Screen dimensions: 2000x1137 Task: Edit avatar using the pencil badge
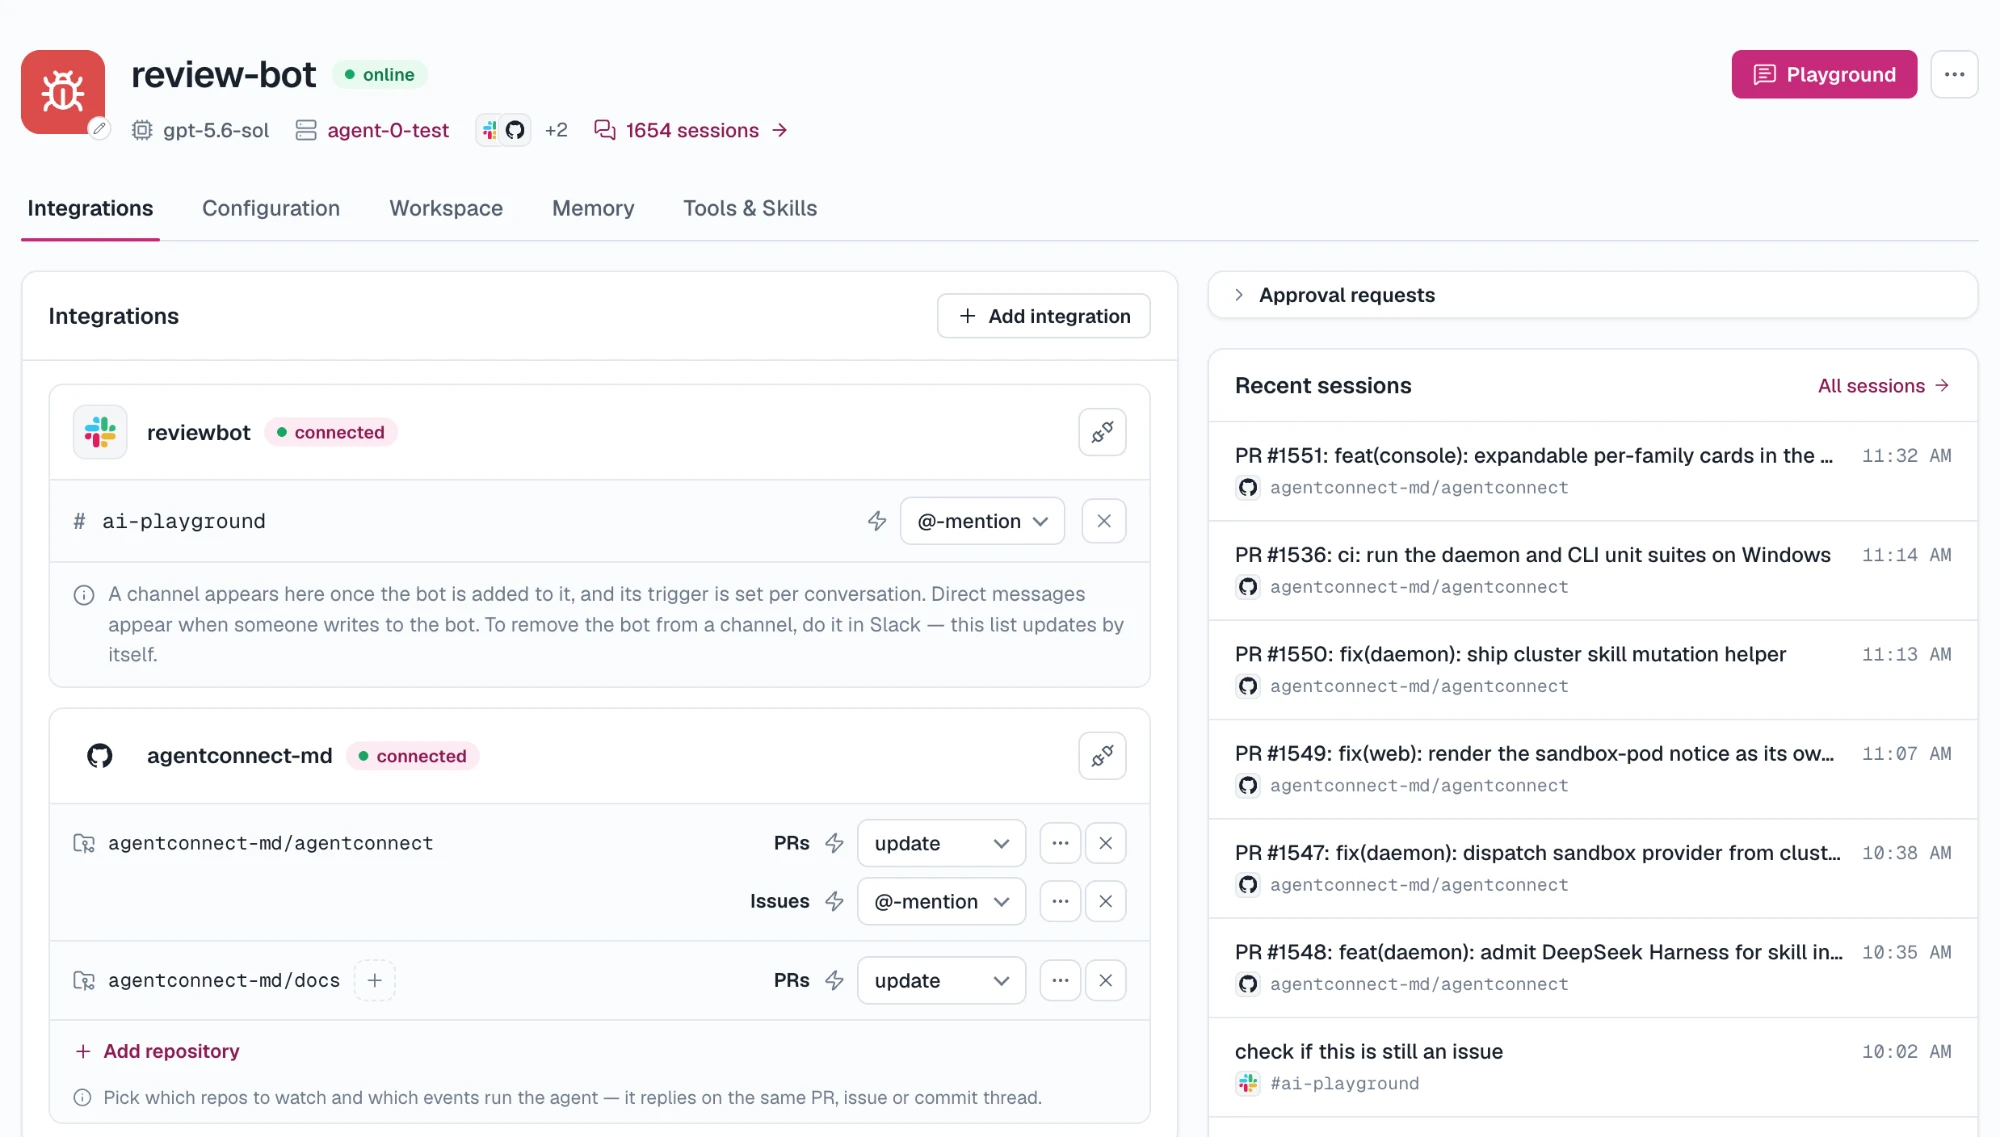[98, 128]
